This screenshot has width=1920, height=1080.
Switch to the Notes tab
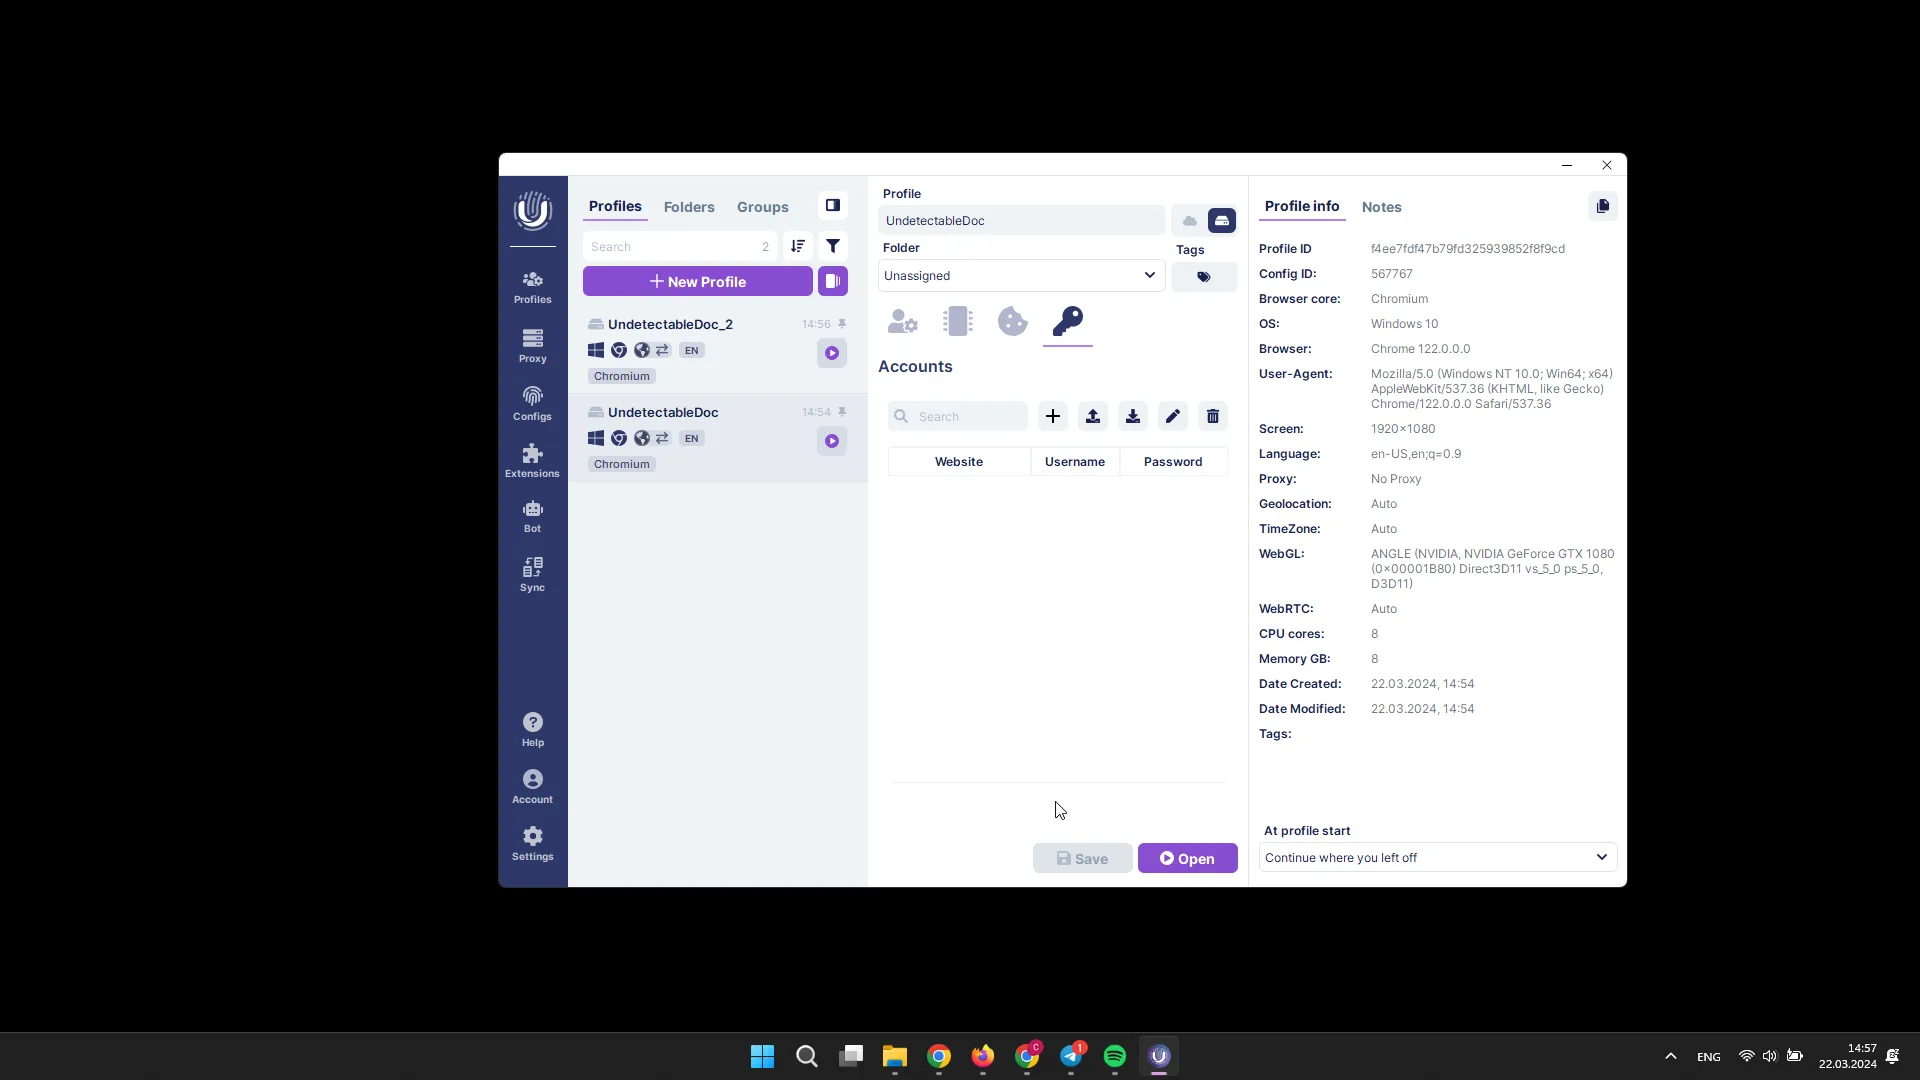(x=1382, y=206)
